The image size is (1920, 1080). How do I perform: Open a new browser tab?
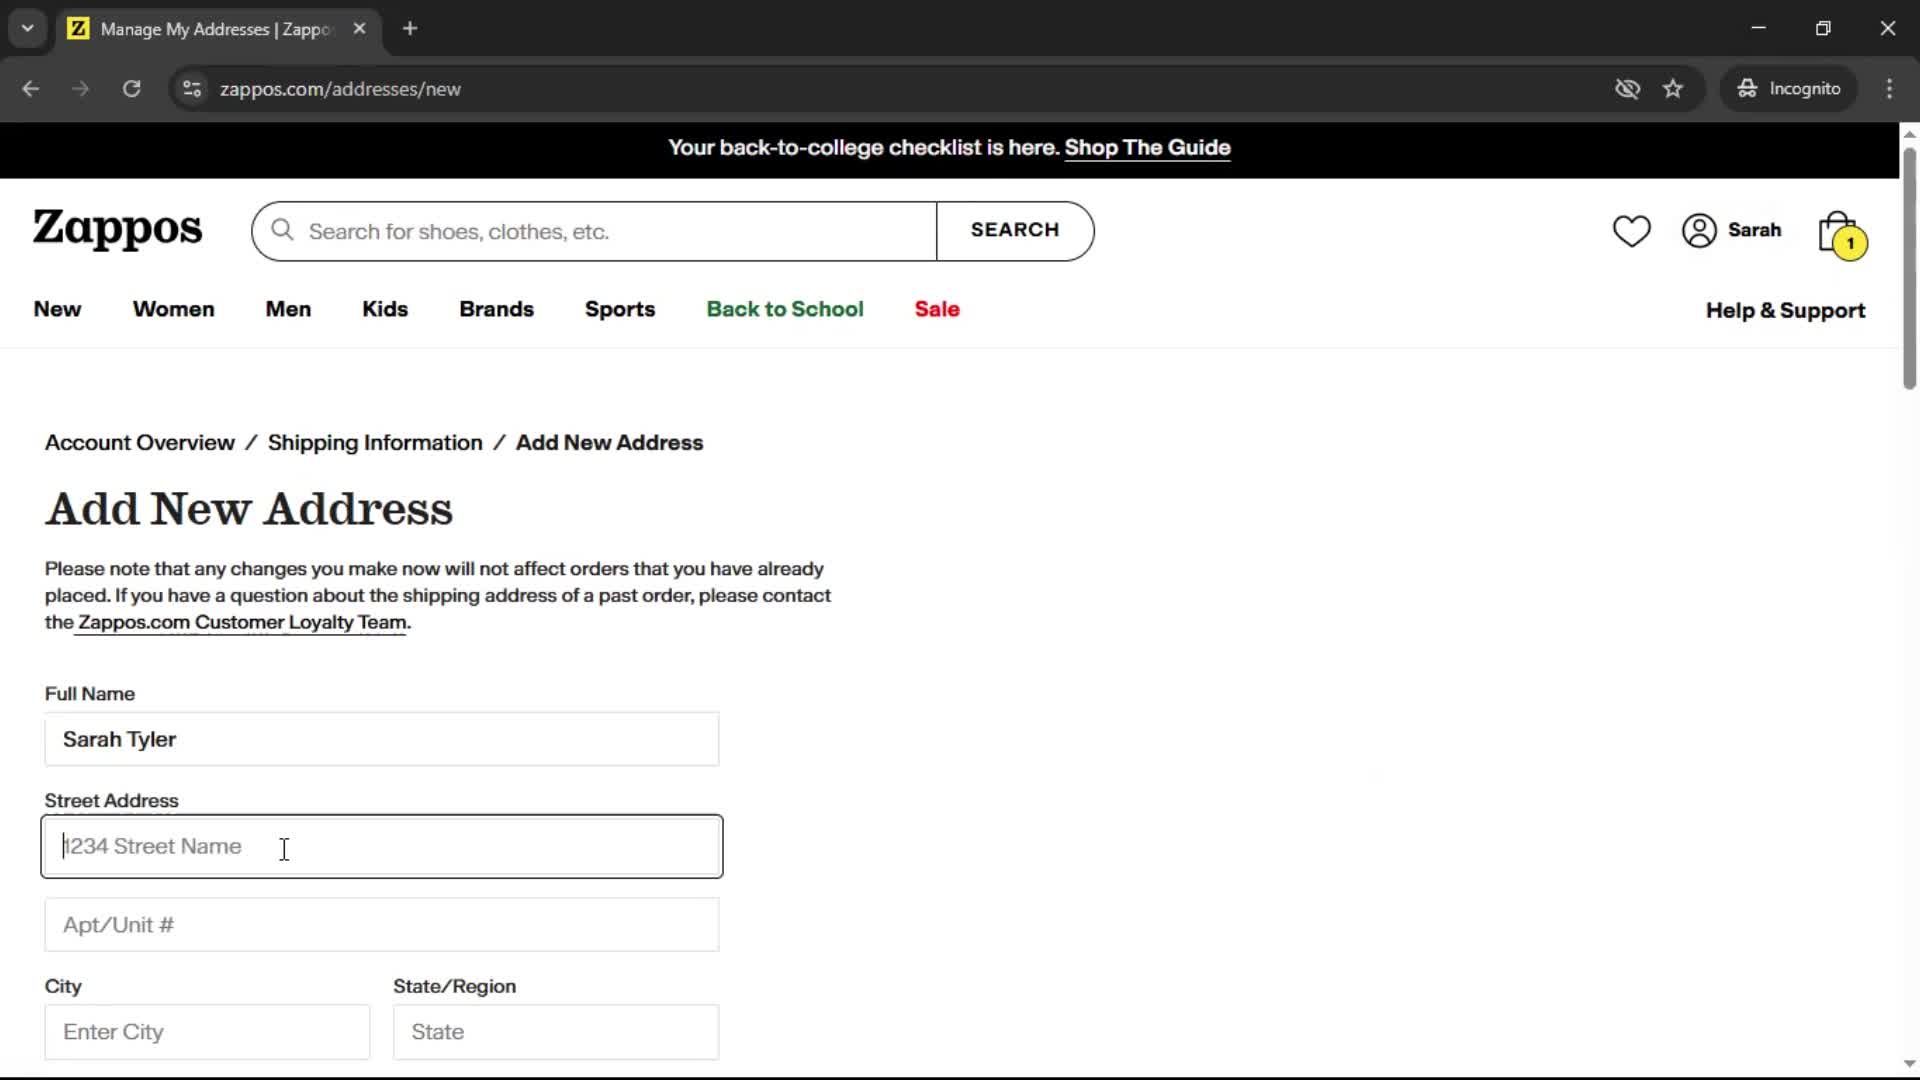[410, 29]
